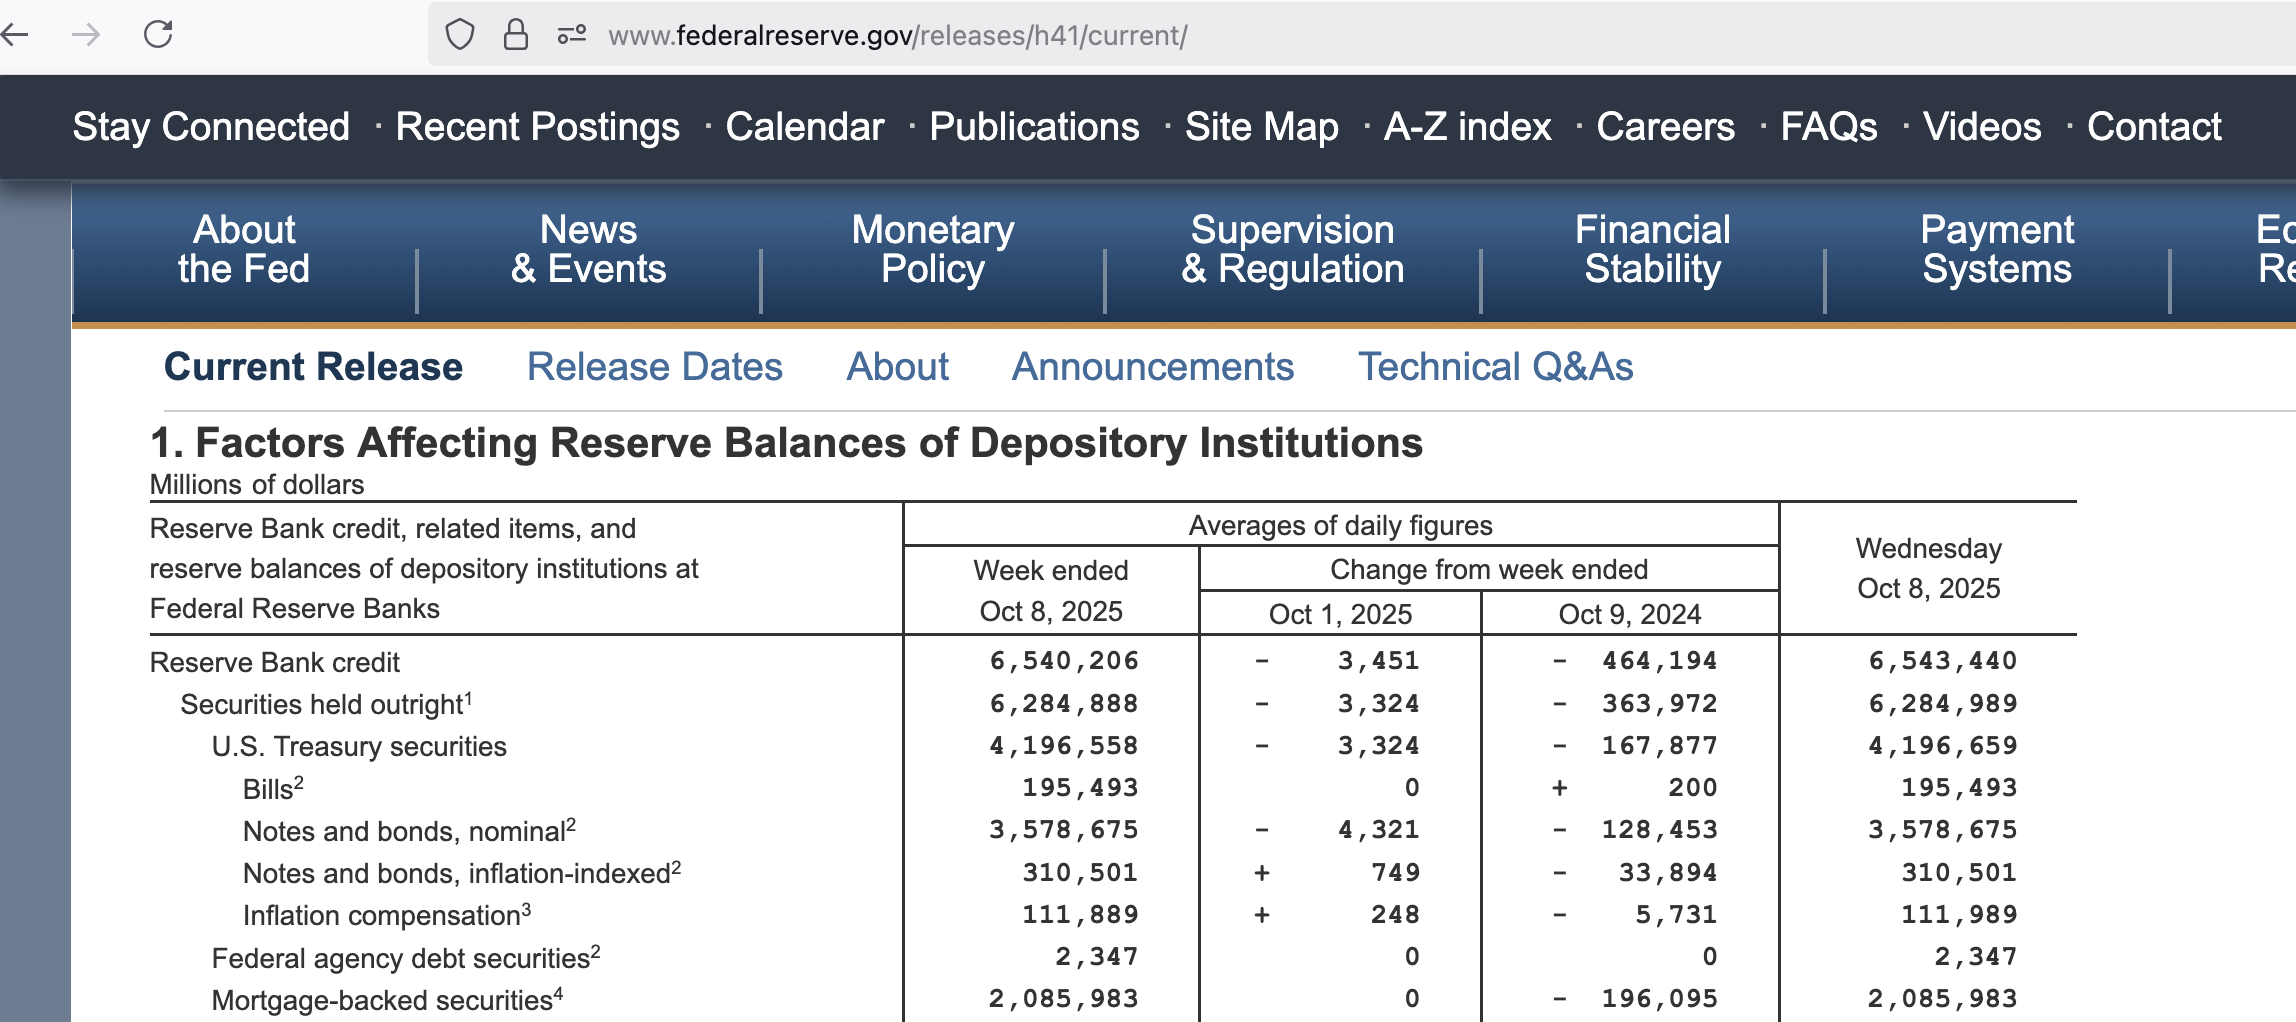Viewport: 2296px width, 1022px height.
Task: Click the 'Mortgage-backed securities' row label
Action: coord(388,999)
